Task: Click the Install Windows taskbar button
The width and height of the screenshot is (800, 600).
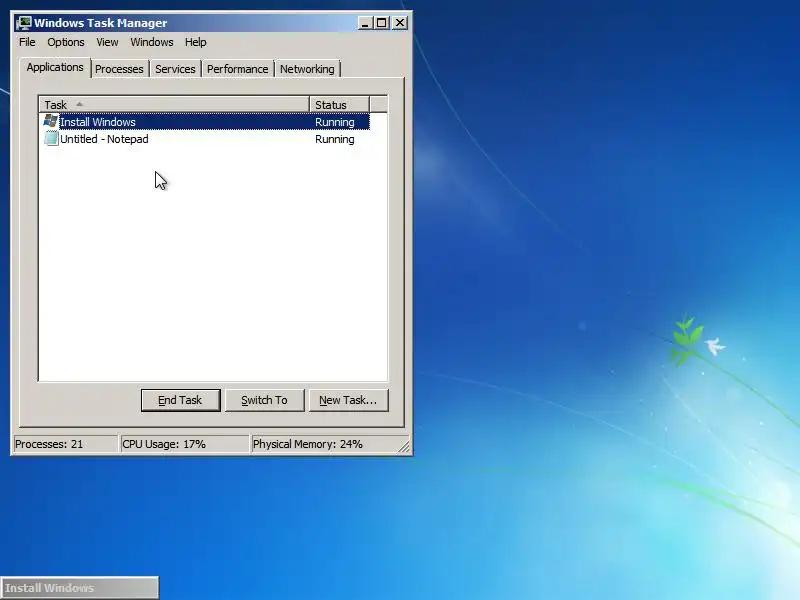Action: (x=80, y=588)
